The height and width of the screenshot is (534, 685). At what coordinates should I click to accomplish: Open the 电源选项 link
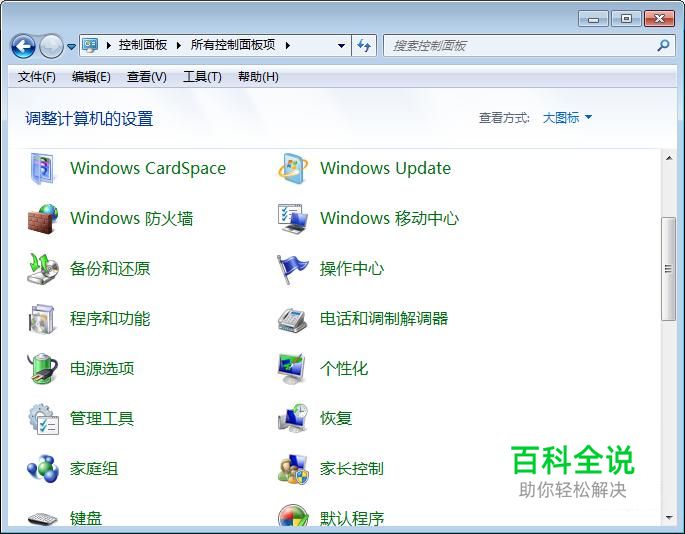(x=102, y=368)
